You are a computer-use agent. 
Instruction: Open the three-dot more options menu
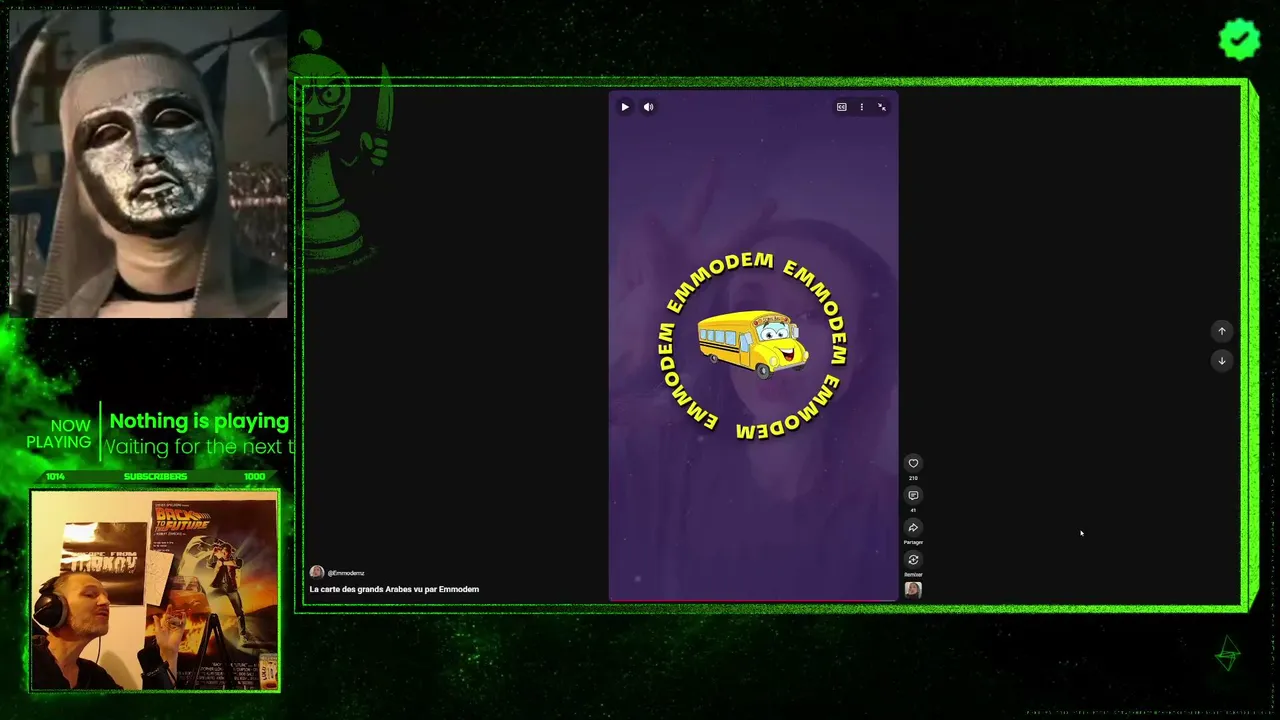pos(861,107)
